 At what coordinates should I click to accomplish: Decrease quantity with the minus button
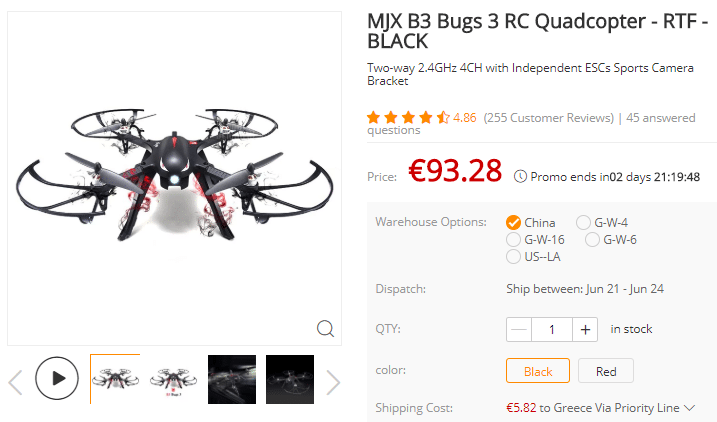click(x=519, y=329)
